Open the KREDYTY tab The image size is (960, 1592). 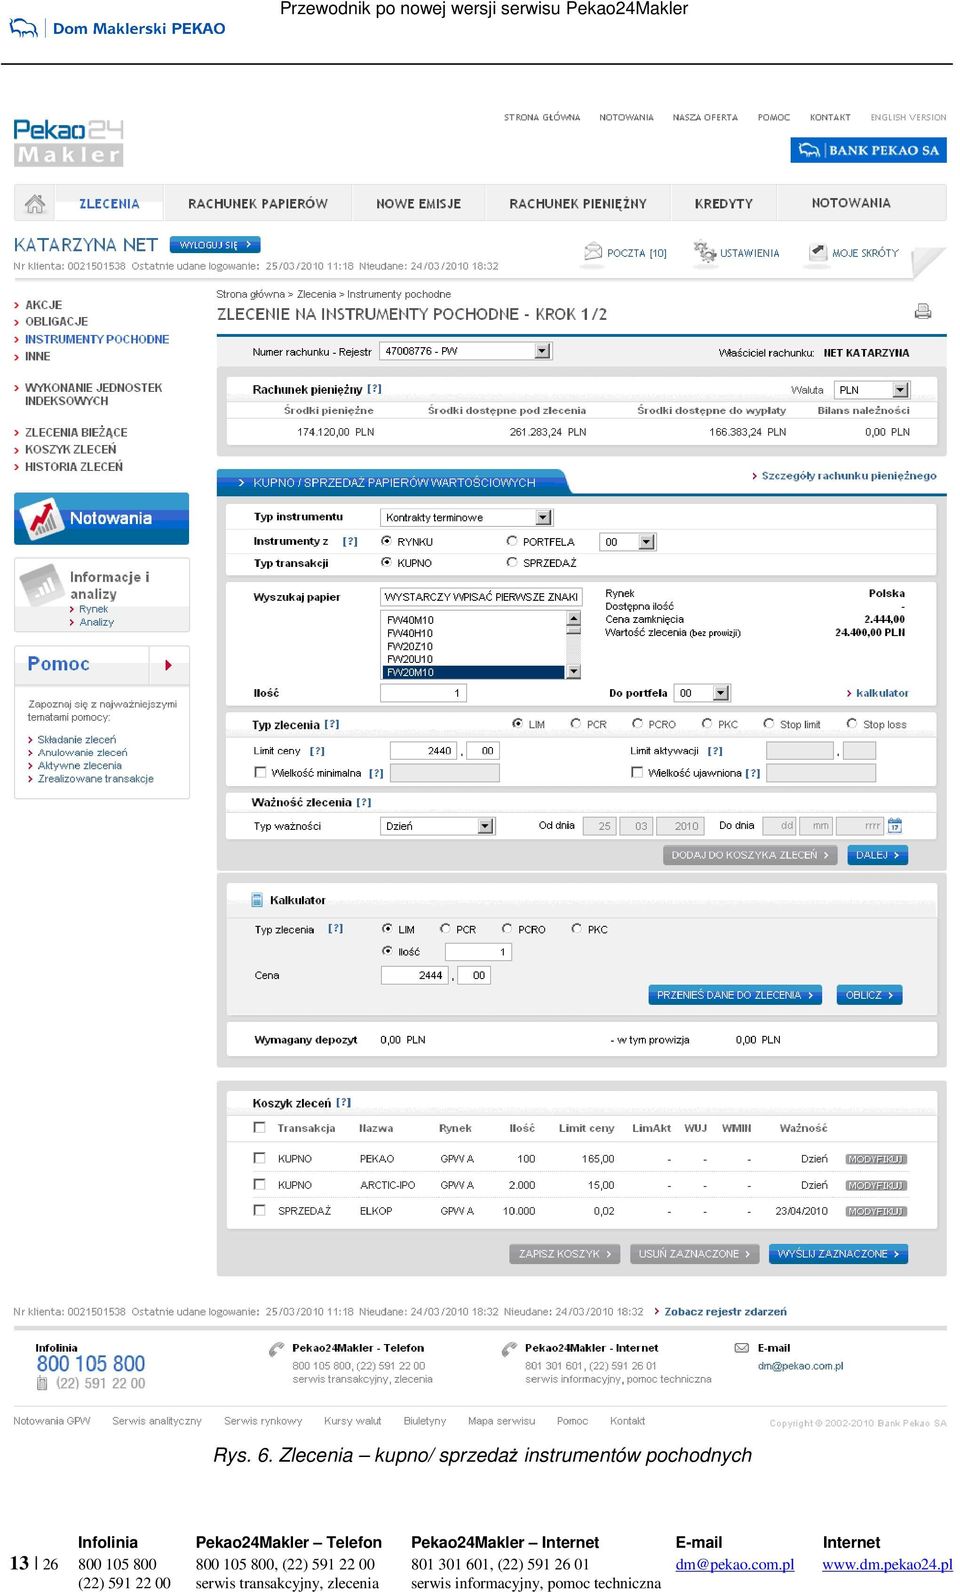point(724,204)
